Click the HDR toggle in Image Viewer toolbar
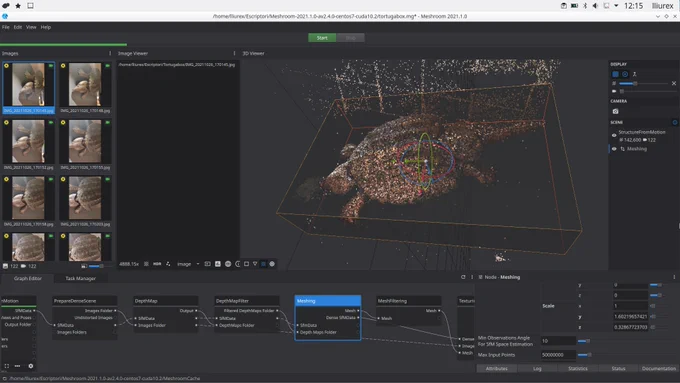Viewport: 680px width, 383px height. tap(157, 264)
